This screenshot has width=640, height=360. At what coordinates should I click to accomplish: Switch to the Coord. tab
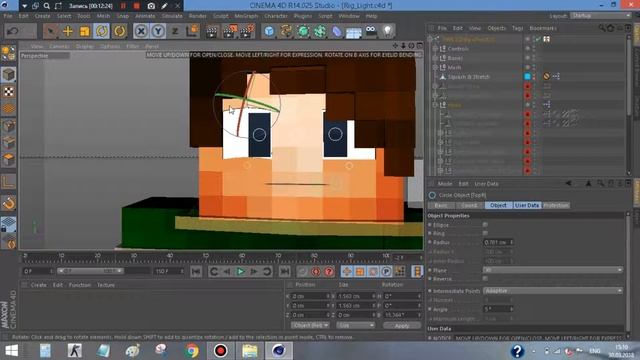click(x=469, y=205)
